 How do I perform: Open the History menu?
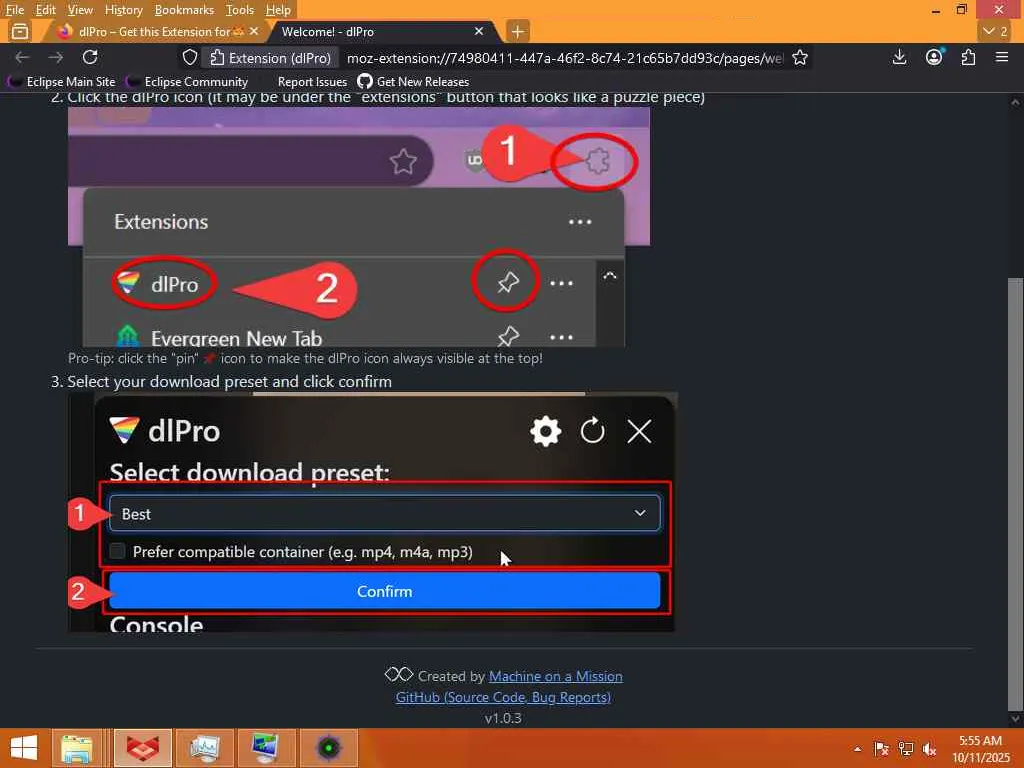pyautogui.click(x=123, y=10)
